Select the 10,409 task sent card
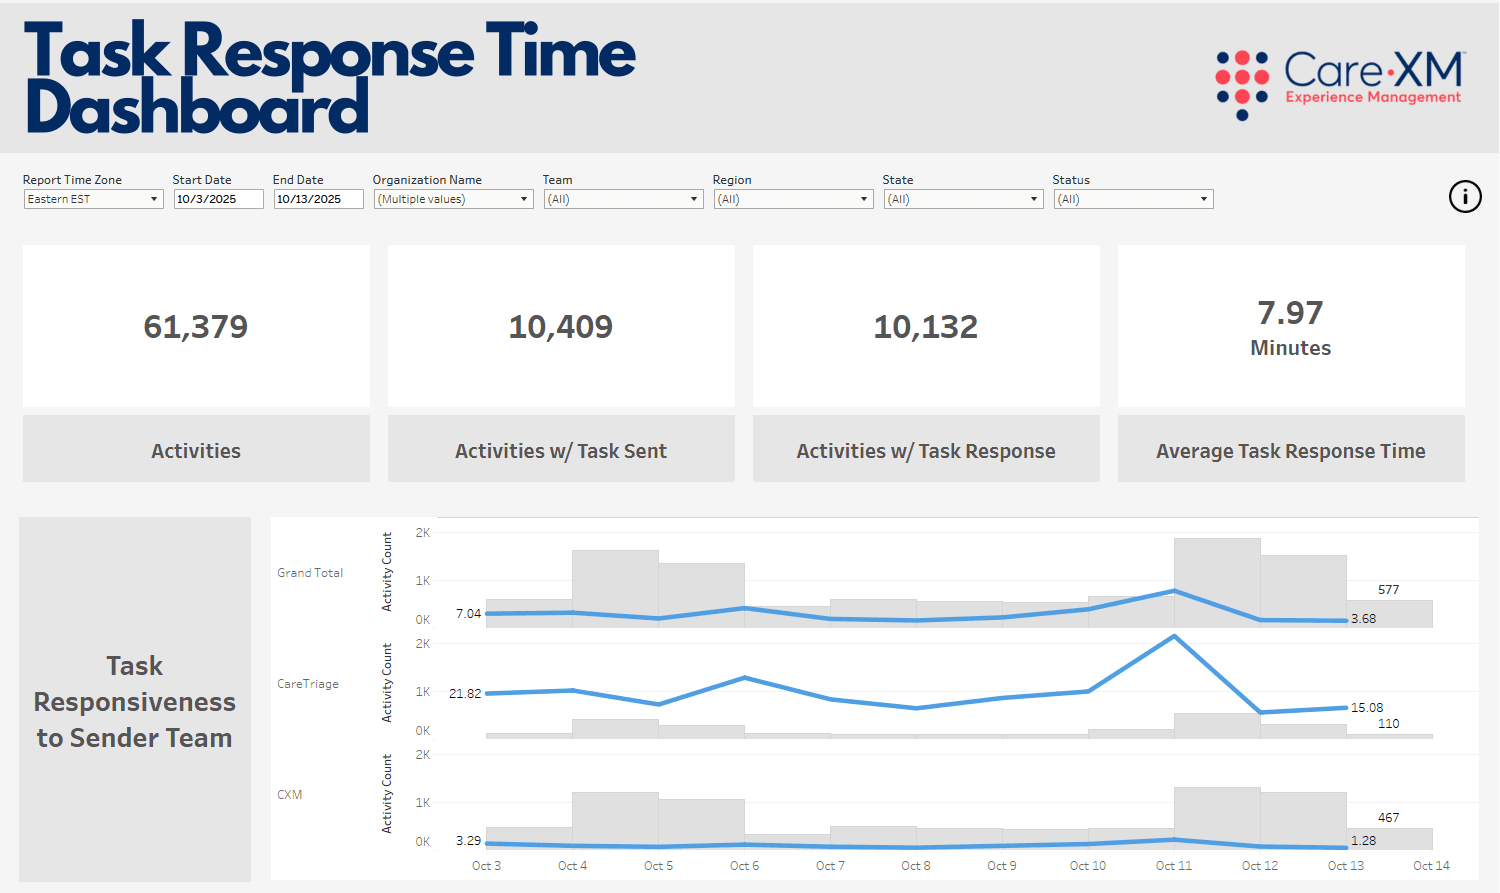Screen dimensions: 1500x893 (561, 326)
